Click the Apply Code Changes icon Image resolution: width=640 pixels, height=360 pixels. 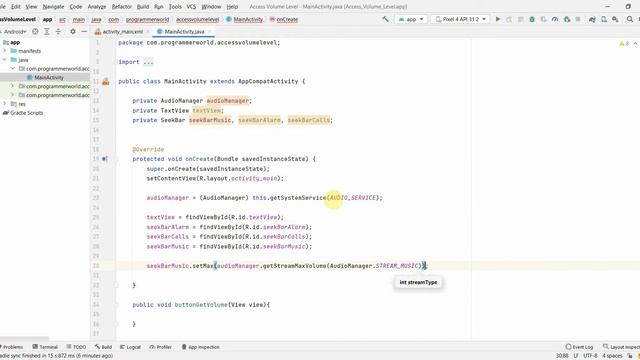pyautogui.click(x=520, y=19)
